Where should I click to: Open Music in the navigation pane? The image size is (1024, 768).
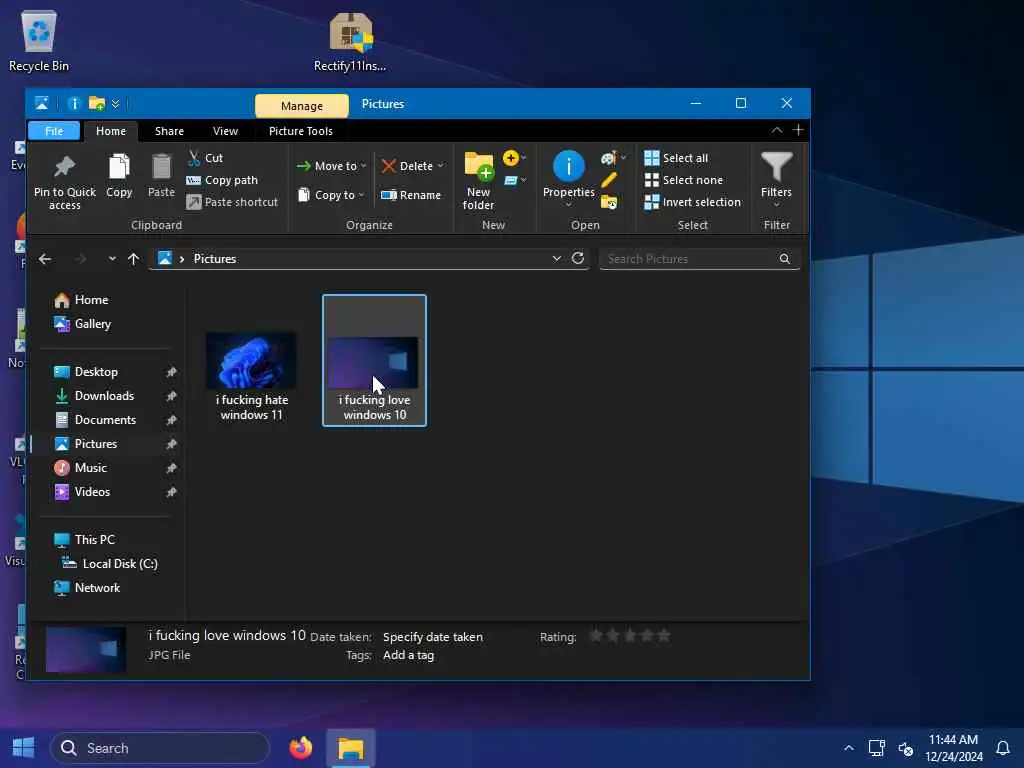80,468
